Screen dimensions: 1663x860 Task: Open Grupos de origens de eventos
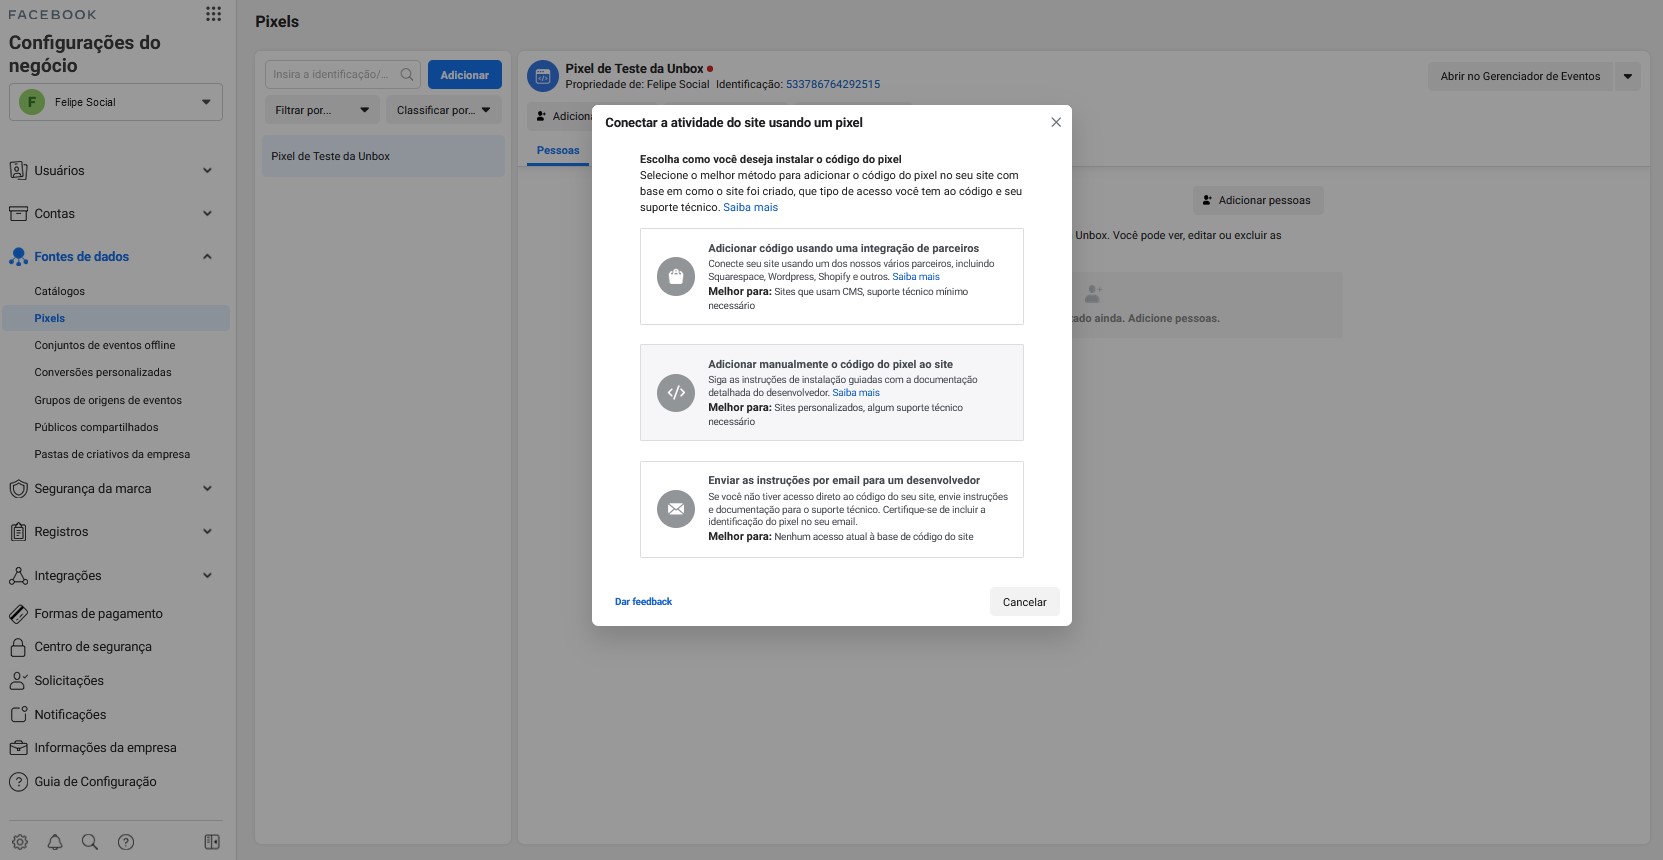(x=108, y=400)
